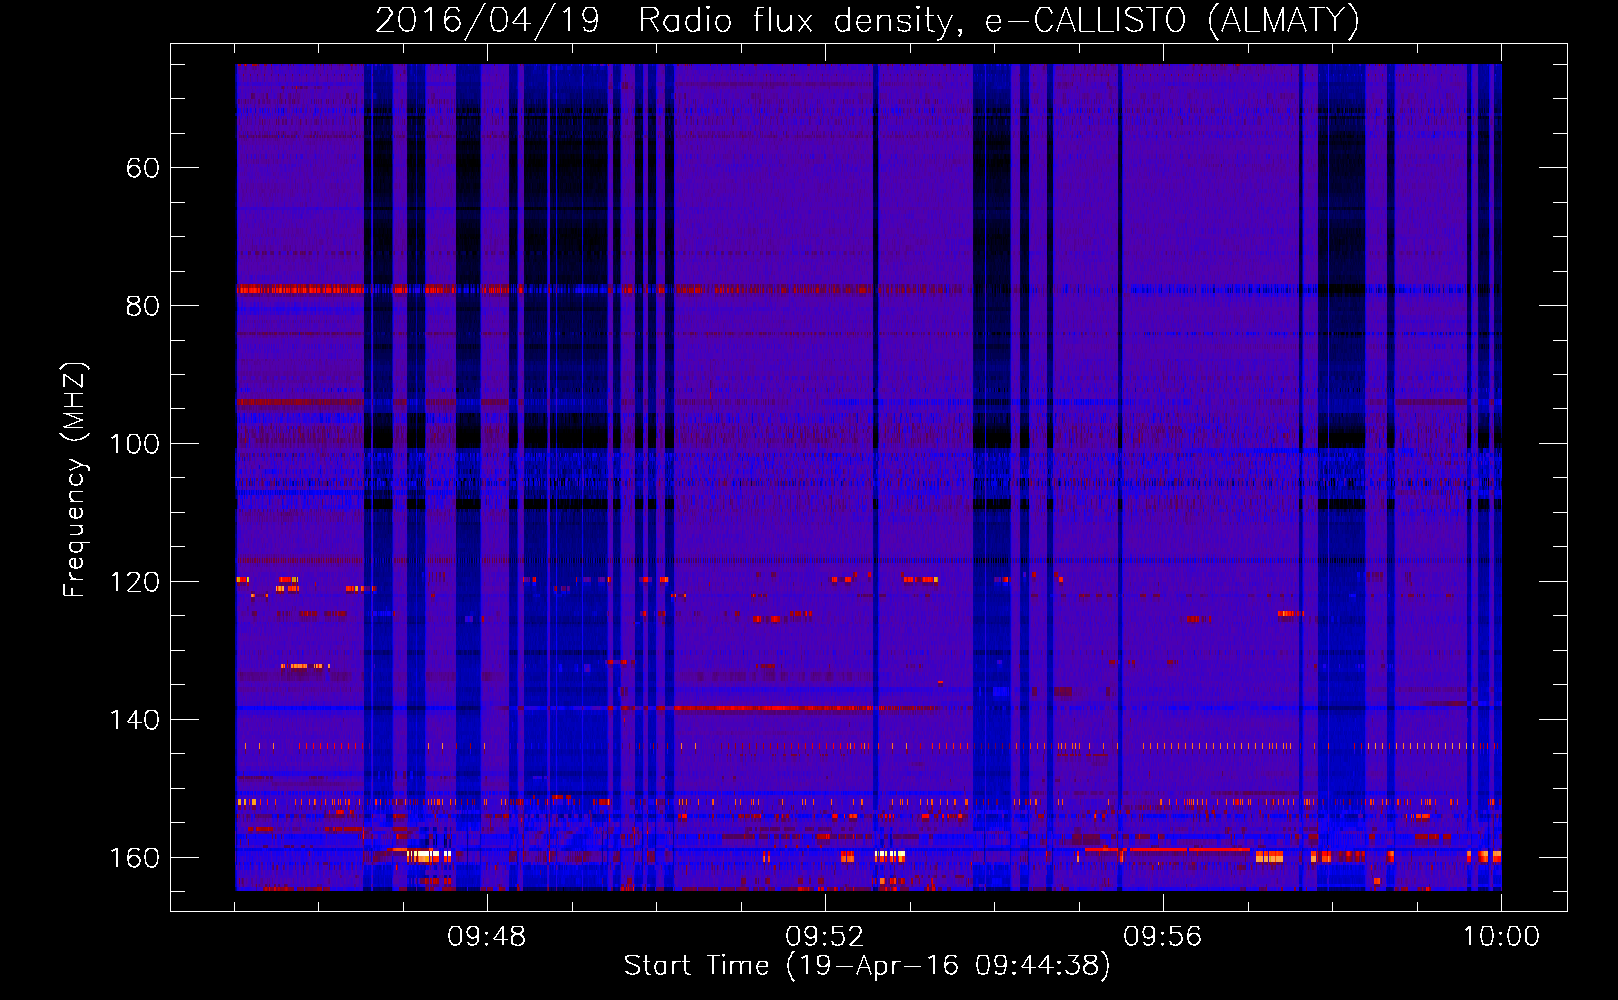Click the 09:52 time tick label

[x=824, y=937]
